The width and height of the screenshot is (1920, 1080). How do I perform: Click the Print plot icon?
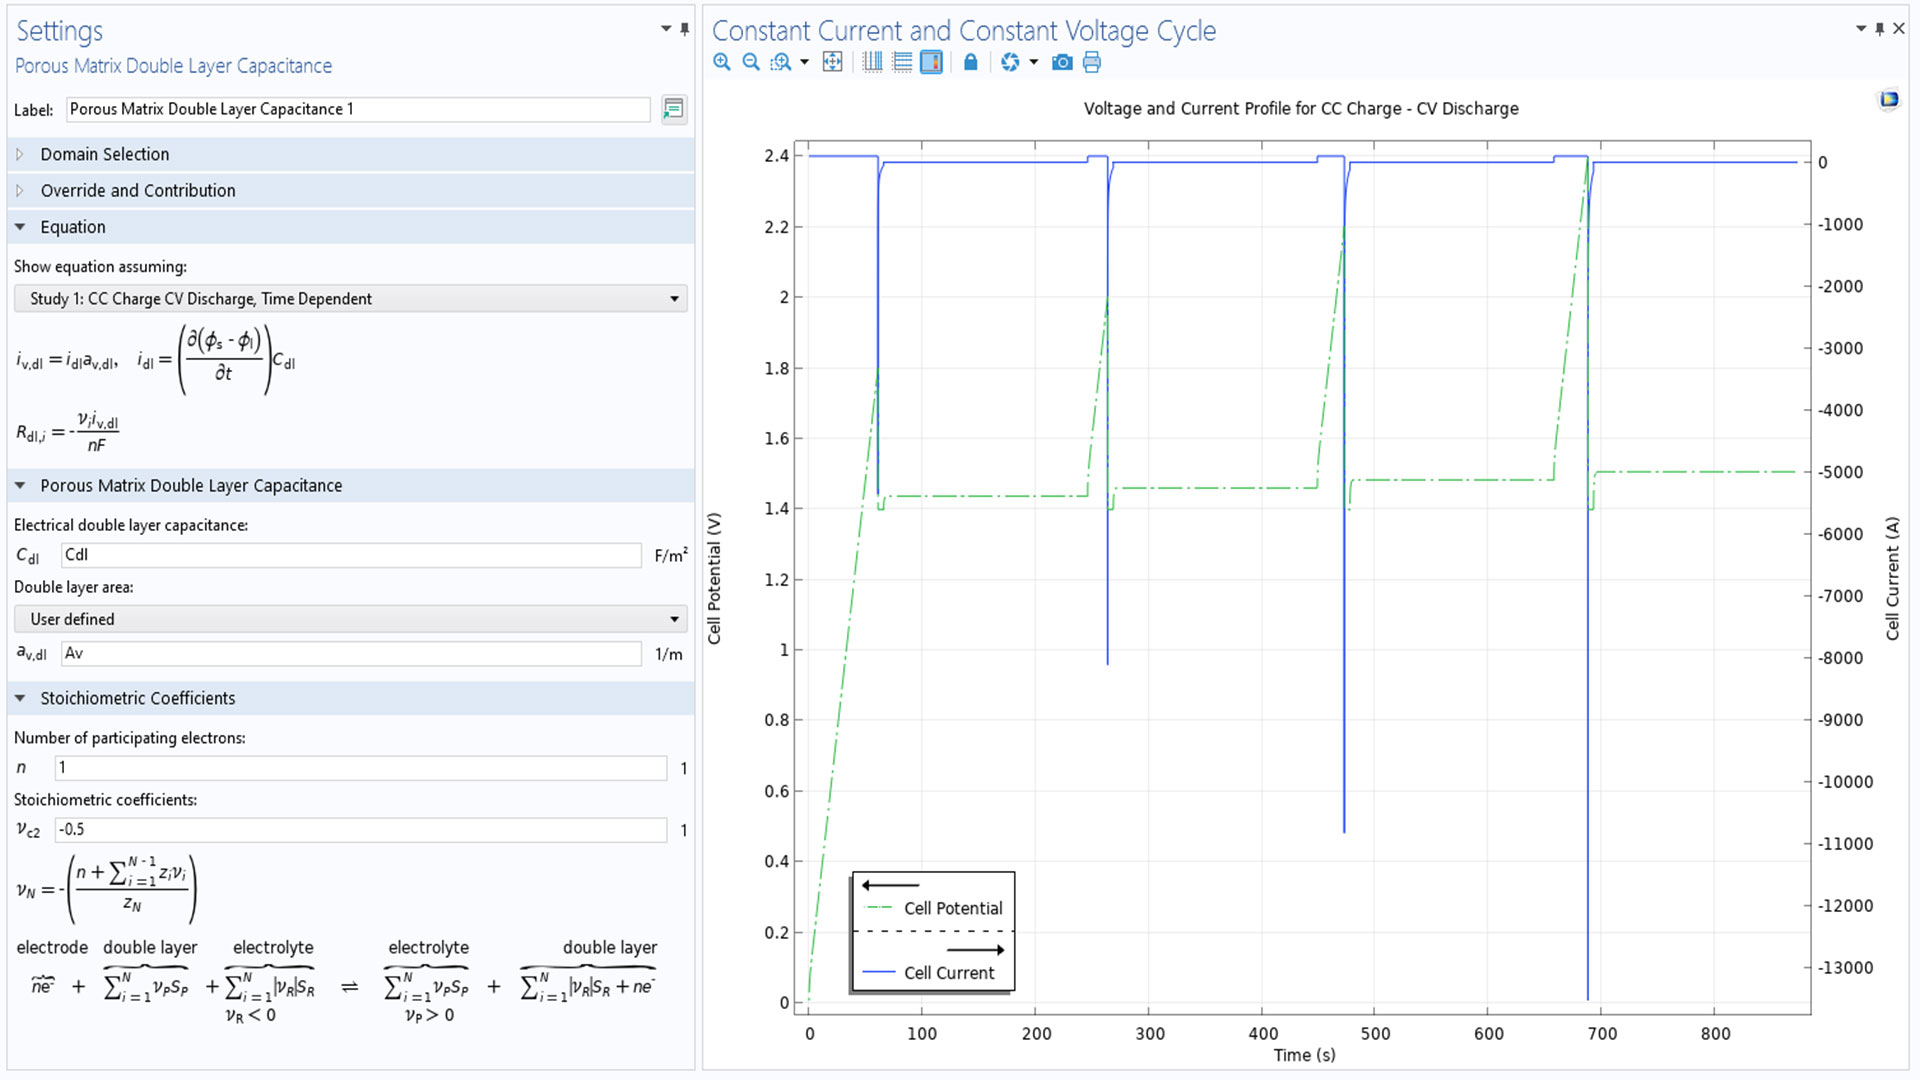coord(1092,62)
